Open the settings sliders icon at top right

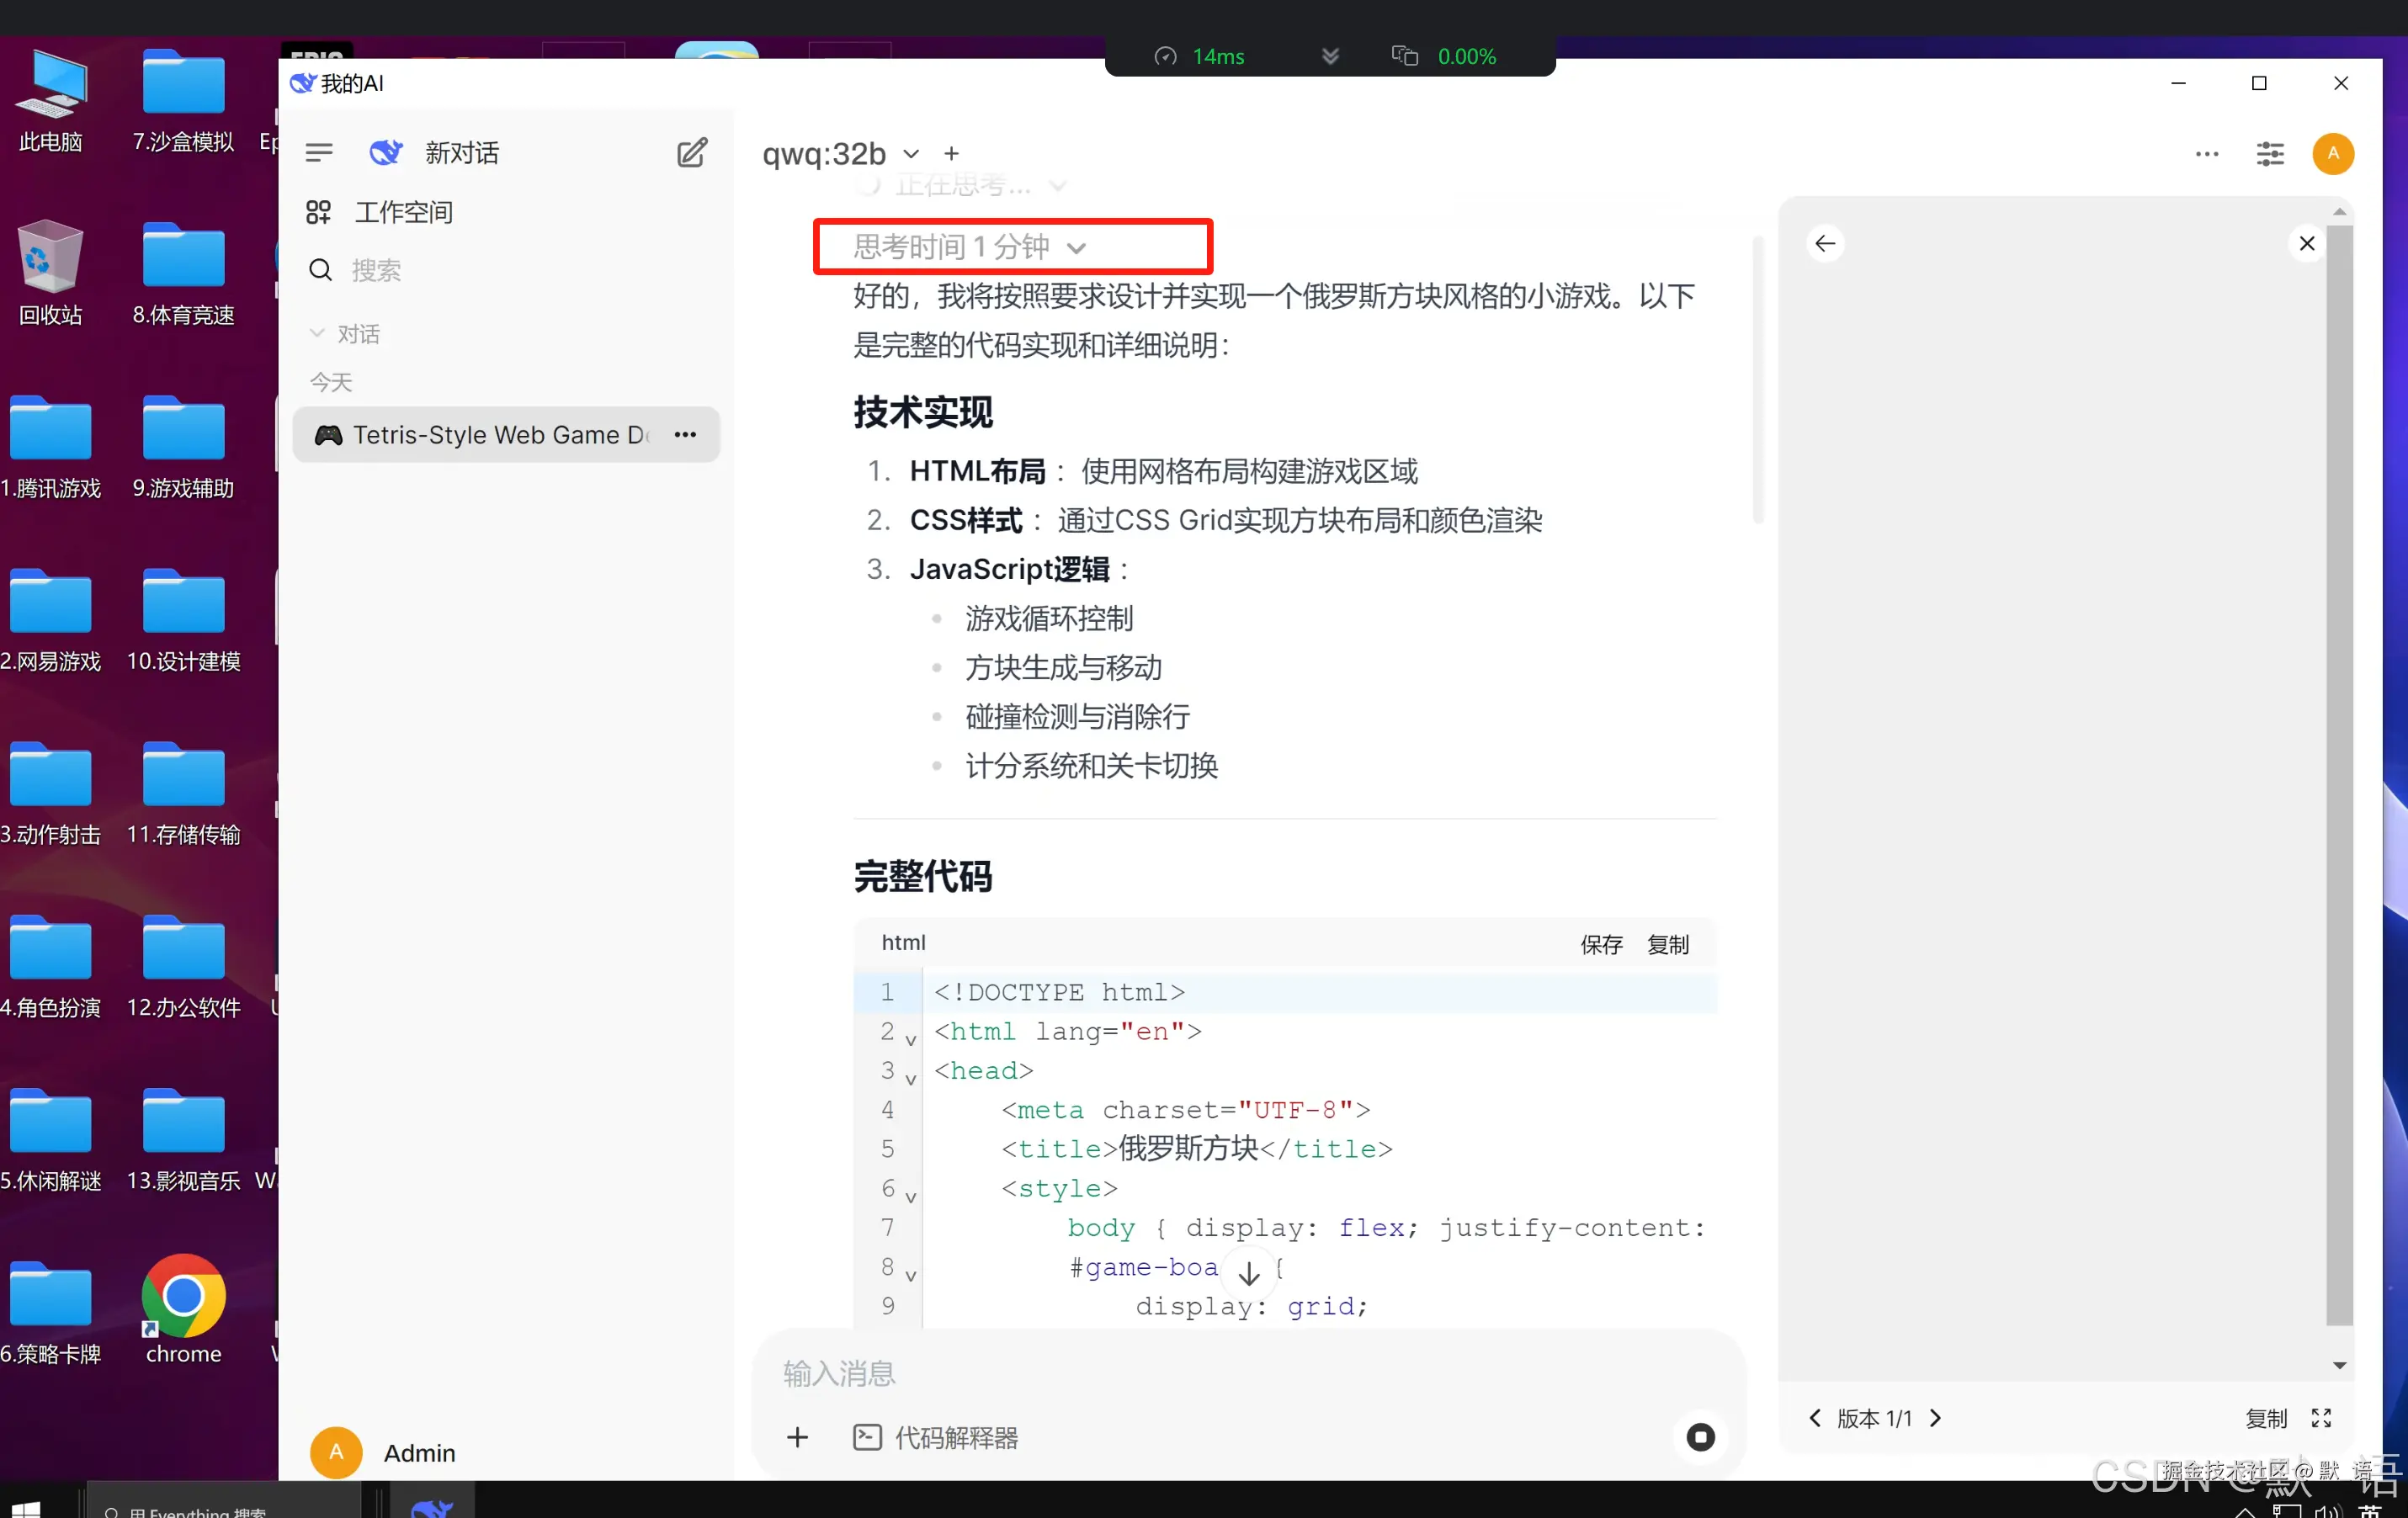point(2270,154)
